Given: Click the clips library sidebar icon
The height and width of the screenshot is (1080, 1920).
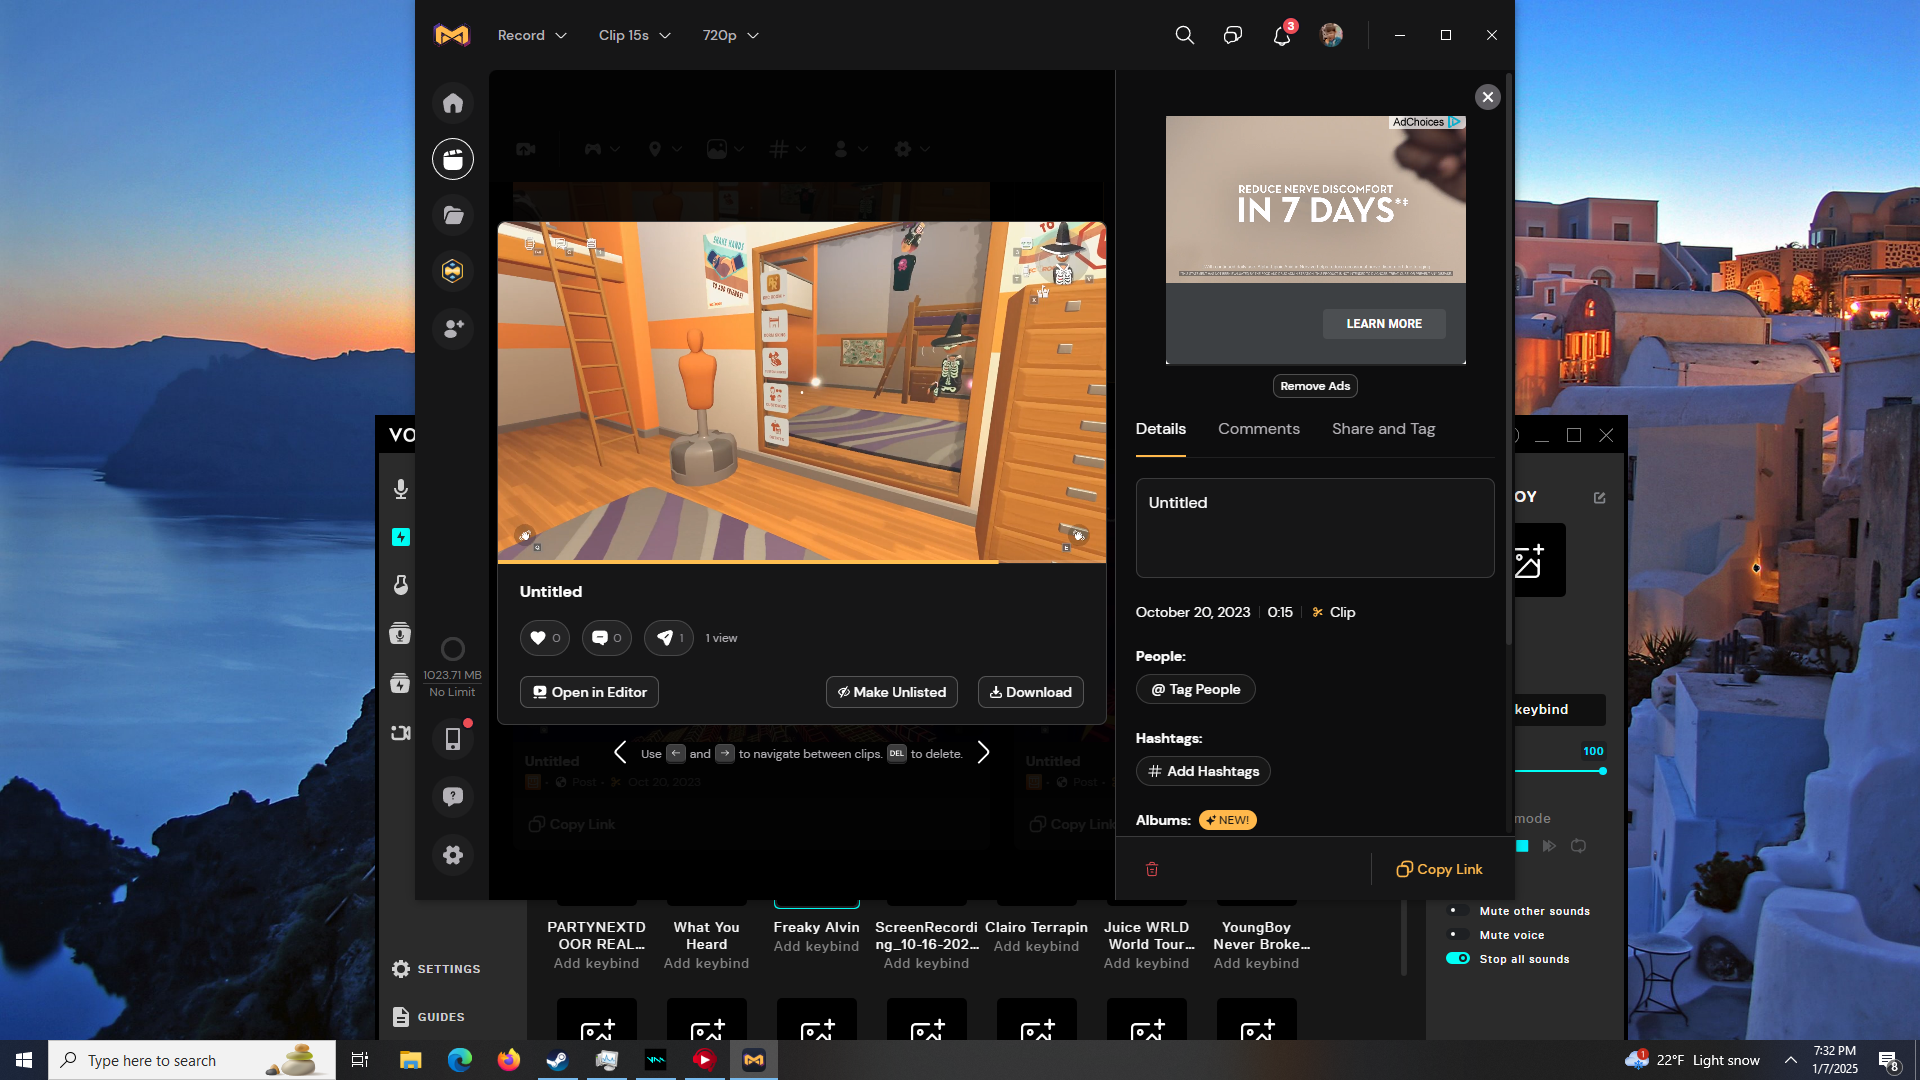Looking at the screenshot, I should point(453,159).
